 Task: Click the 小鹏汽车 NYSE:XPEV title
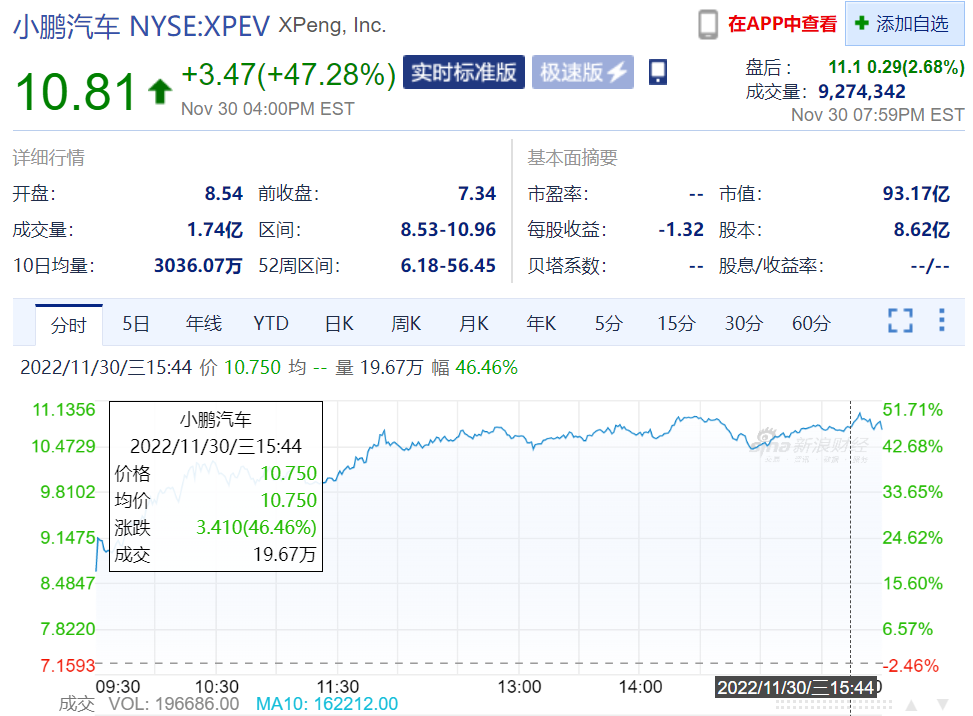[141, 27]
